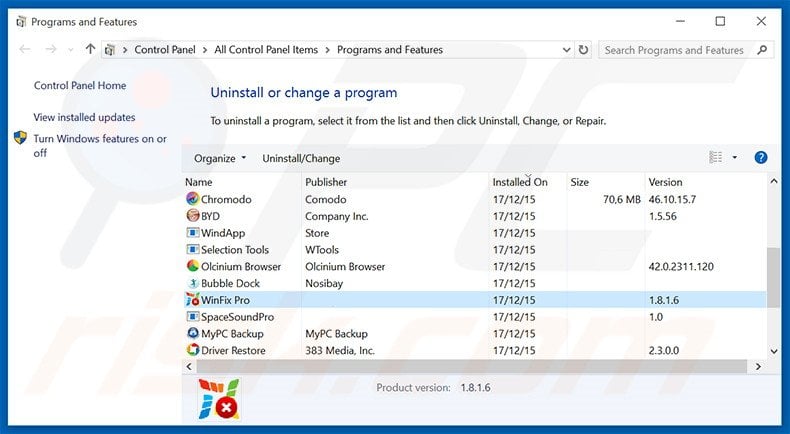
Task: Open Control Panel Home link
Action: pos(80,86)
